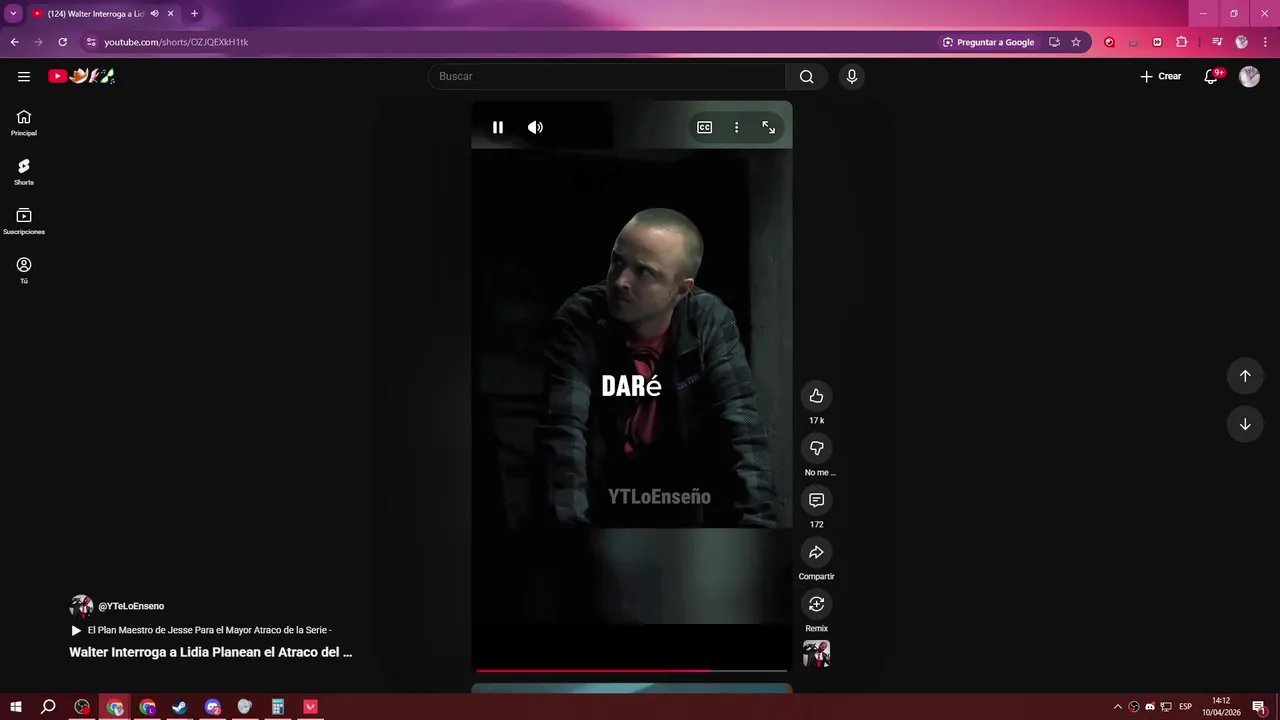Open Calculator from the taskbar

(278, 707)
